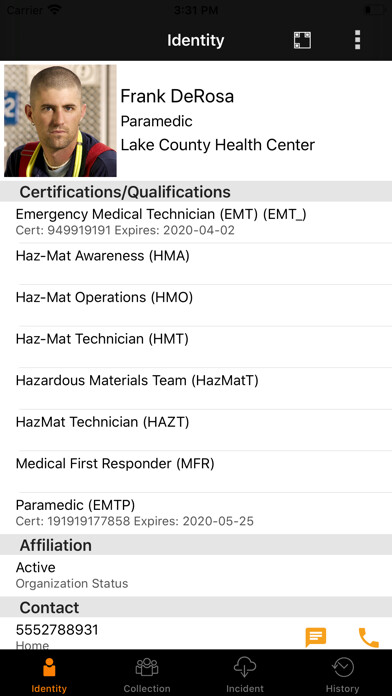The height and width of the screenshot is (696, 392).
Task: Tap the 5552788931 home phone number
Action: click(57, 630)
